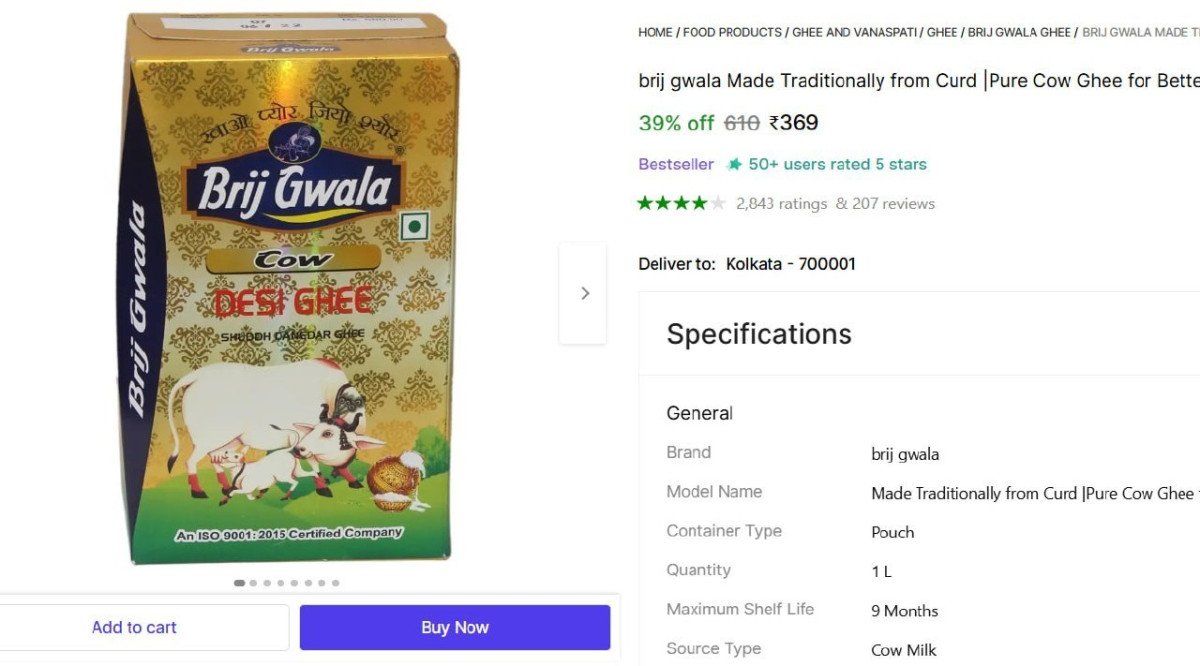Open GHEE AND VANASPATI breadcrumb category
The width and height of the screenshot is (1200, 666).
coord(856,32)
